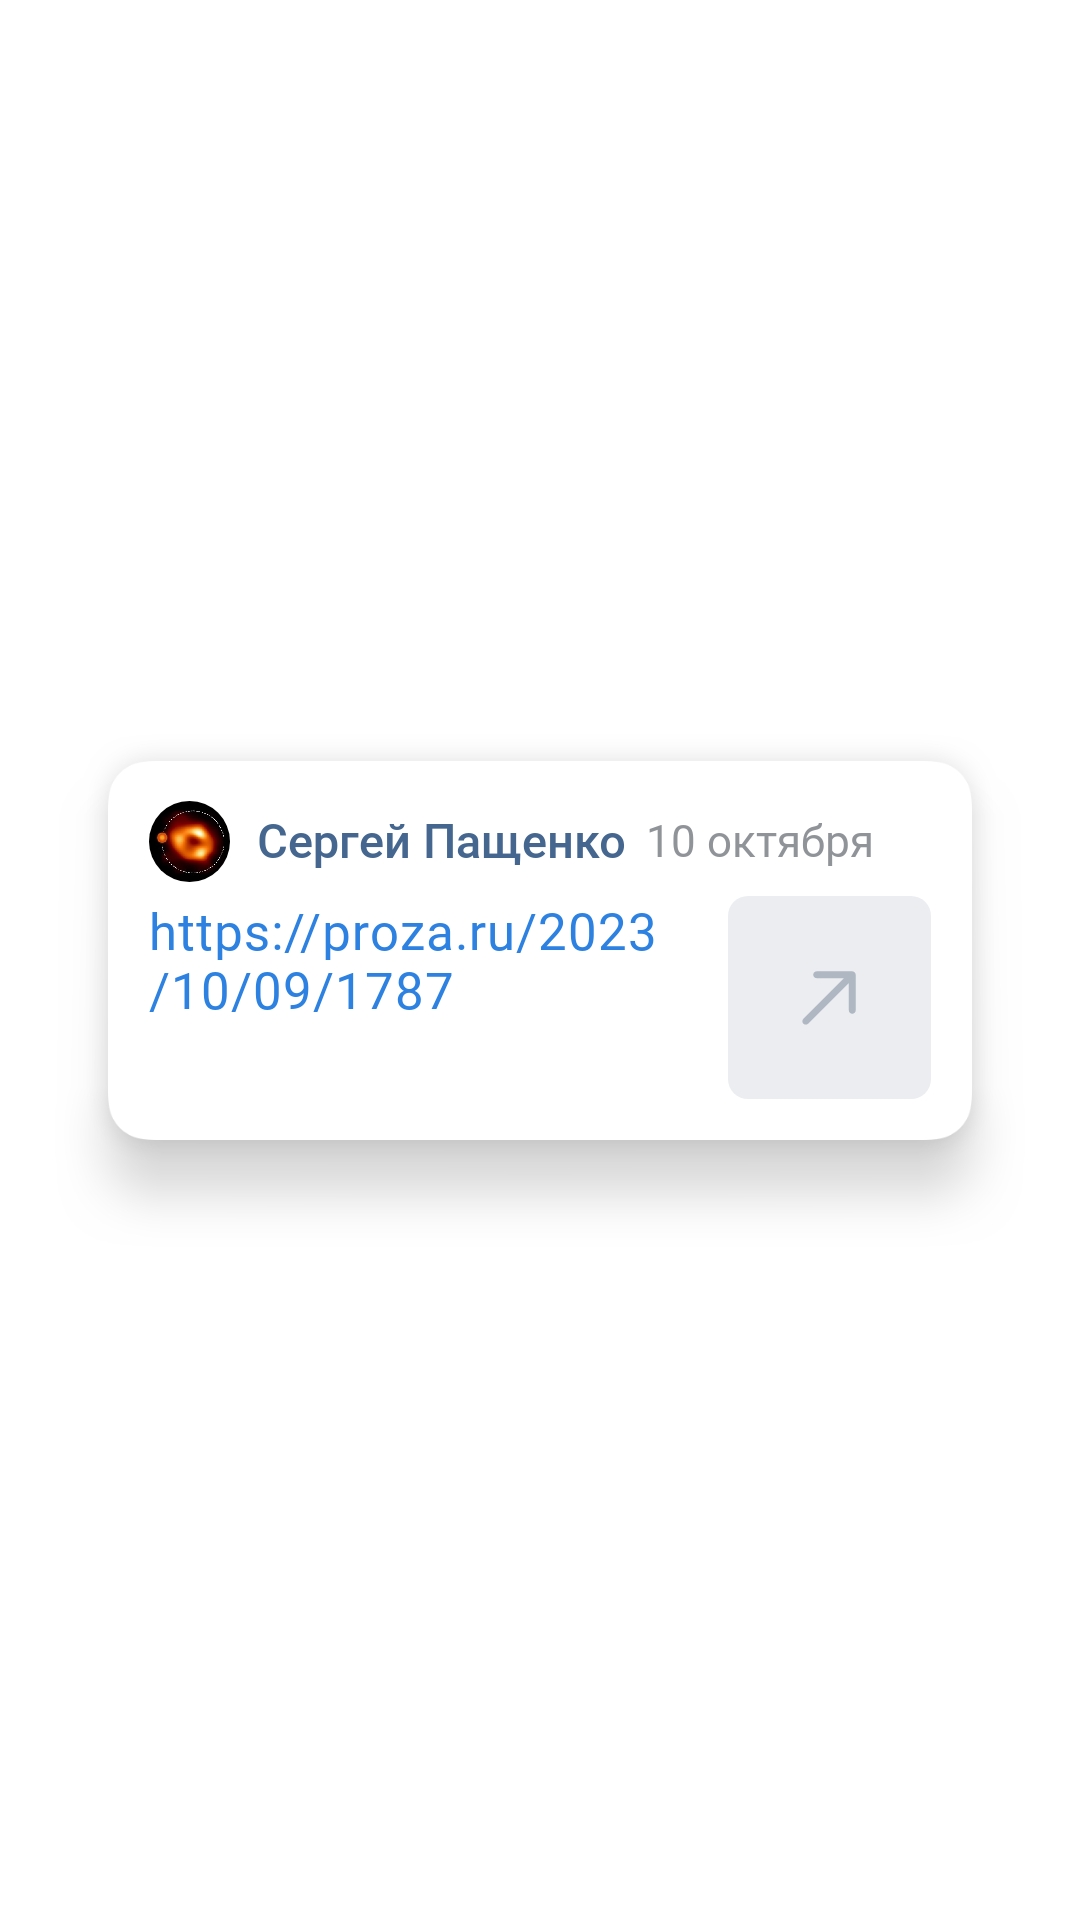
Task: Click 2023 in the URL's first line
Action: (x=597, y=933)
